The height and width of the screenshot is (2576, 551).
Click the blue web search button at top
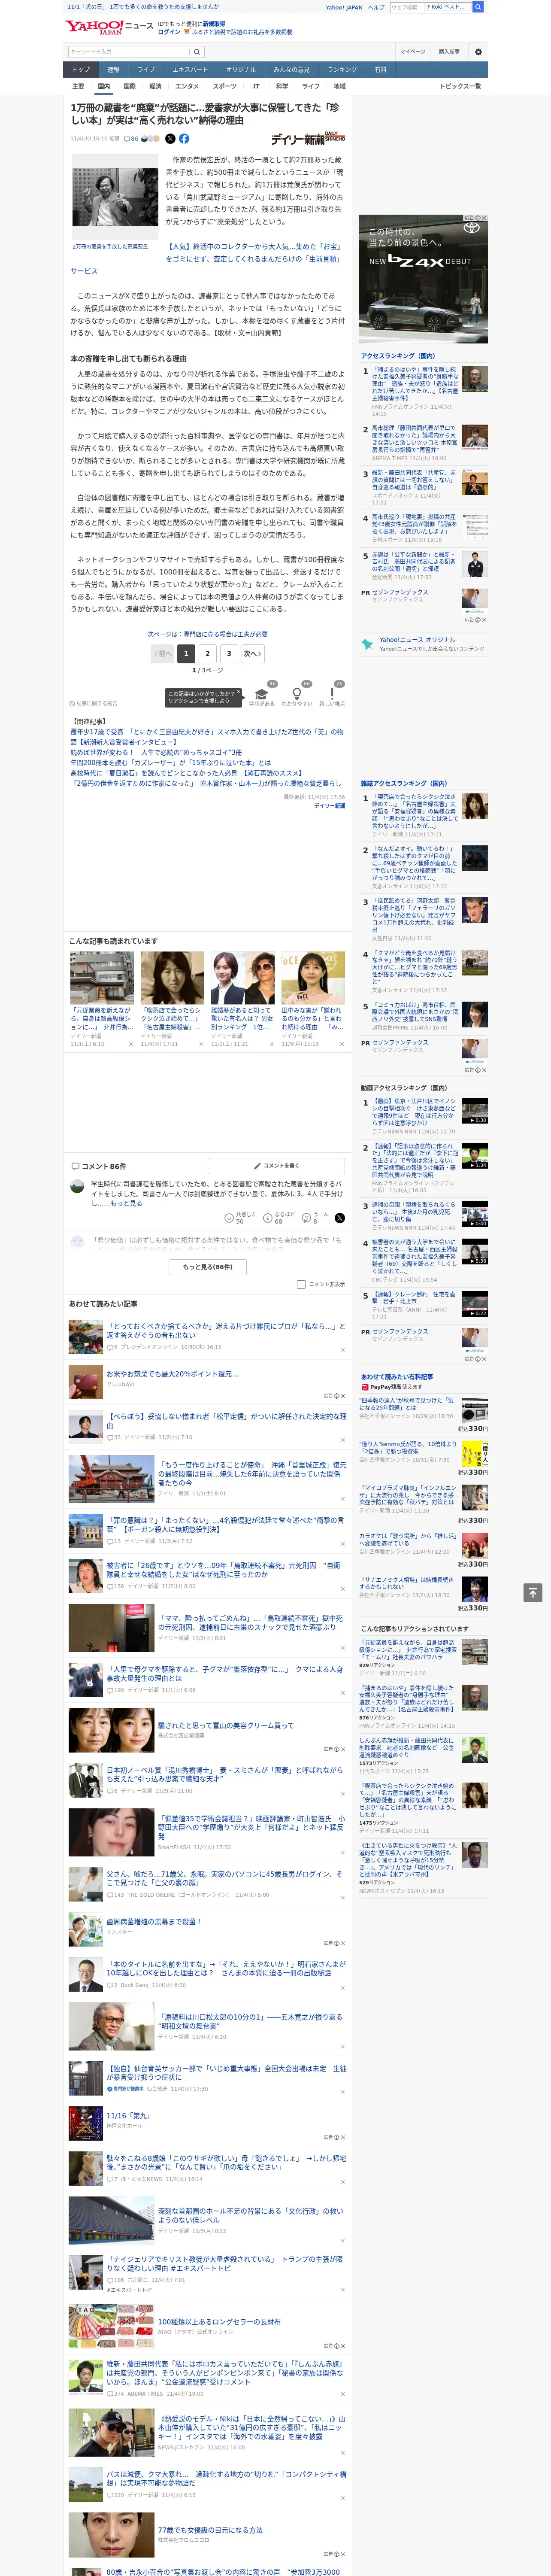pyautogui.click(x=478, y=7)
